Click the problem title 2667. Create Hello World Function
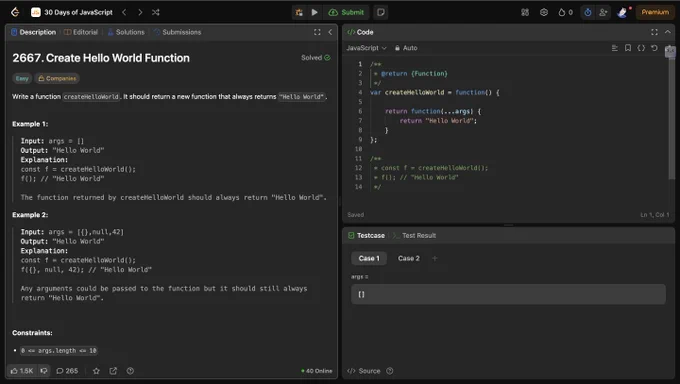Screen dimensions: 680x384 coord(101,58)
